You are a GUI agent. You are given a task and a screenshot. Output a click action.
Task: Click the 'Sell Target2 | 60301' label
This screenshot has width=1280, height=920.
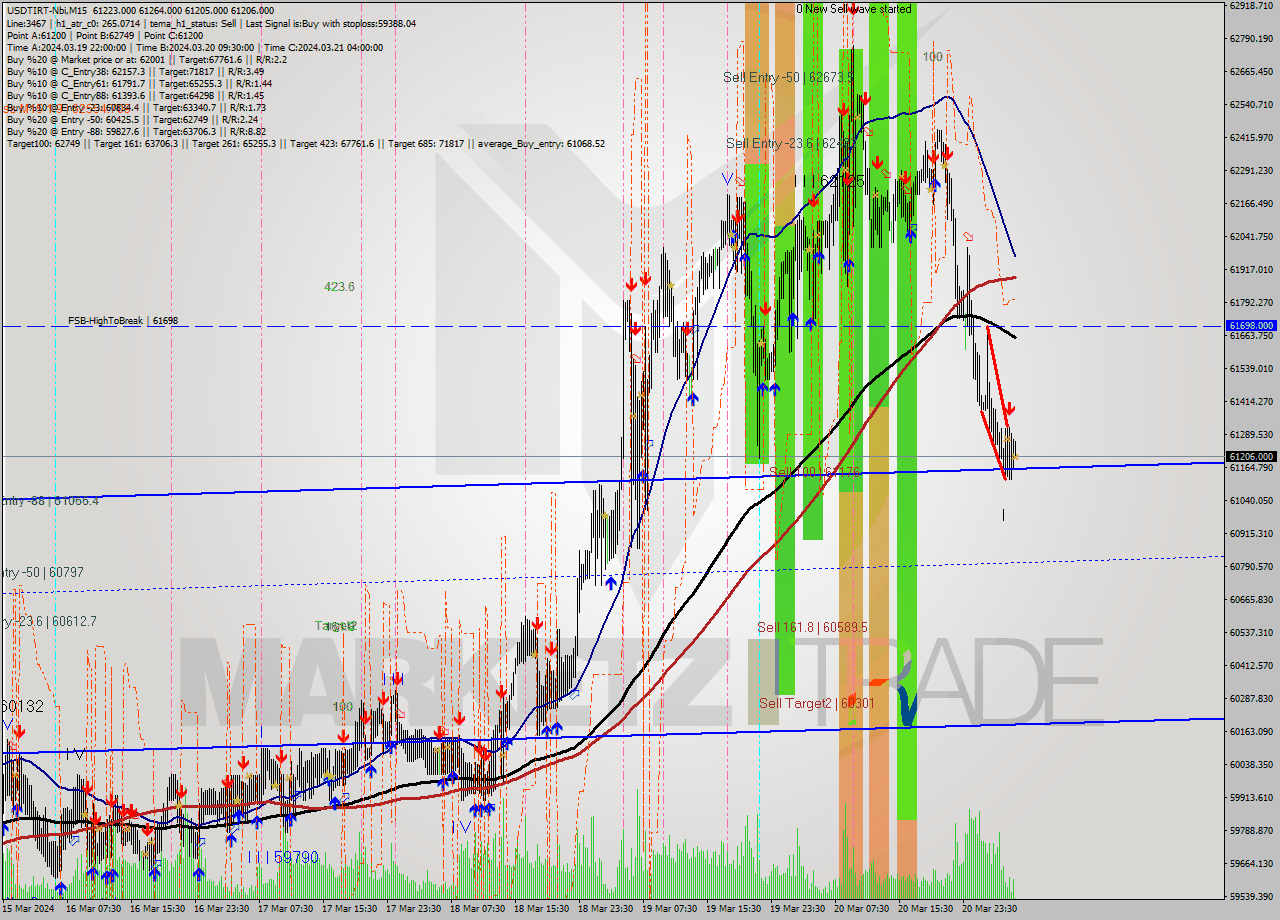(x=817, y=703)
